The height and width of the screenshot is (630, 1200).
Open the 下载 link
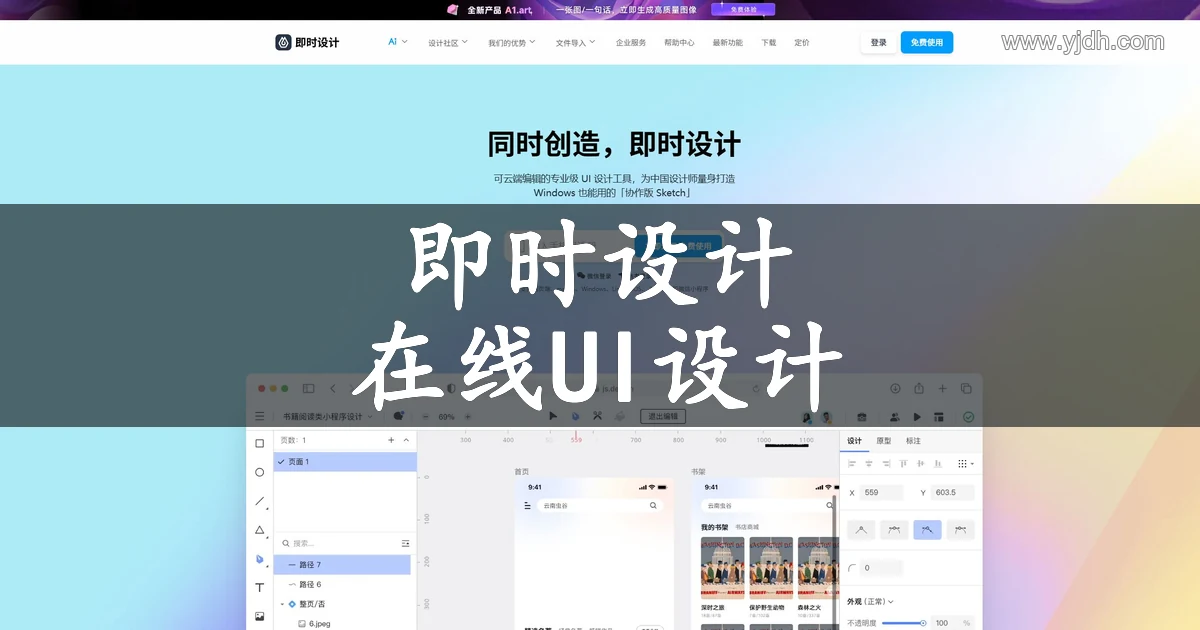tap(768, 43)
